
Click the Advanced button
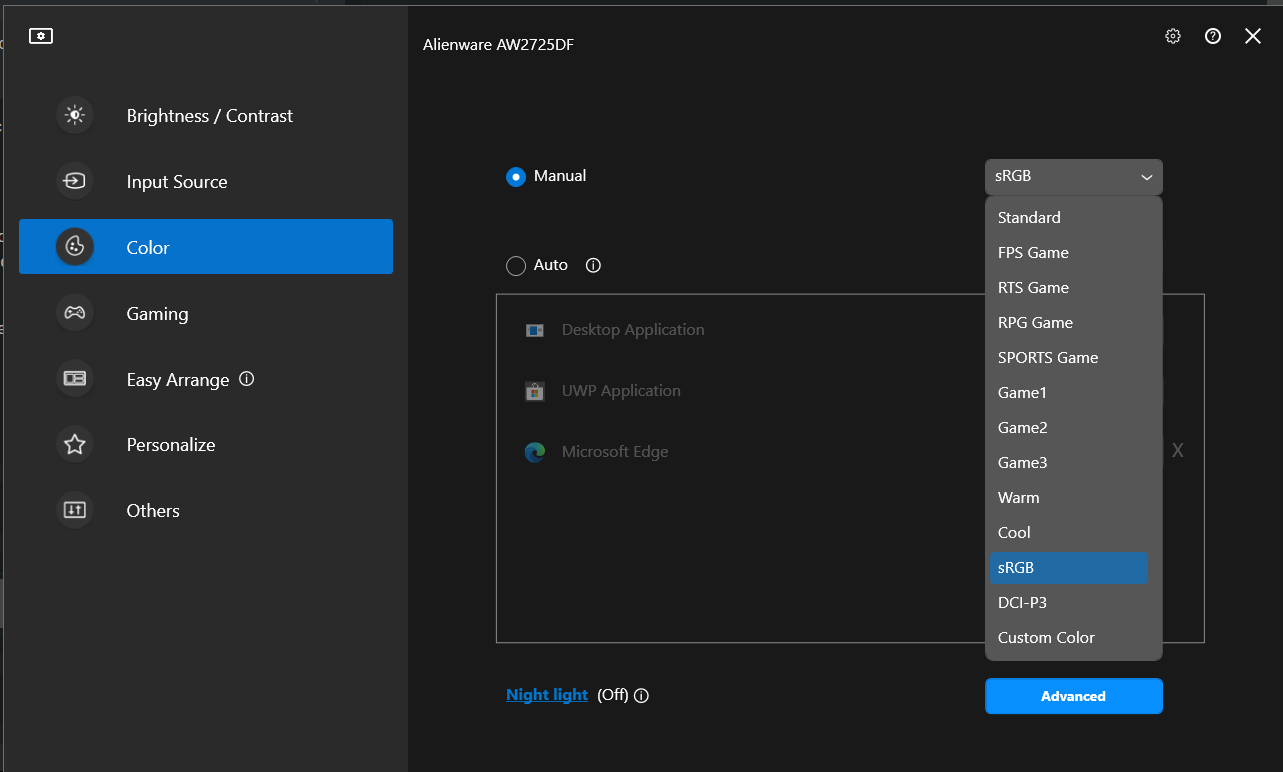click(1074, 696)
